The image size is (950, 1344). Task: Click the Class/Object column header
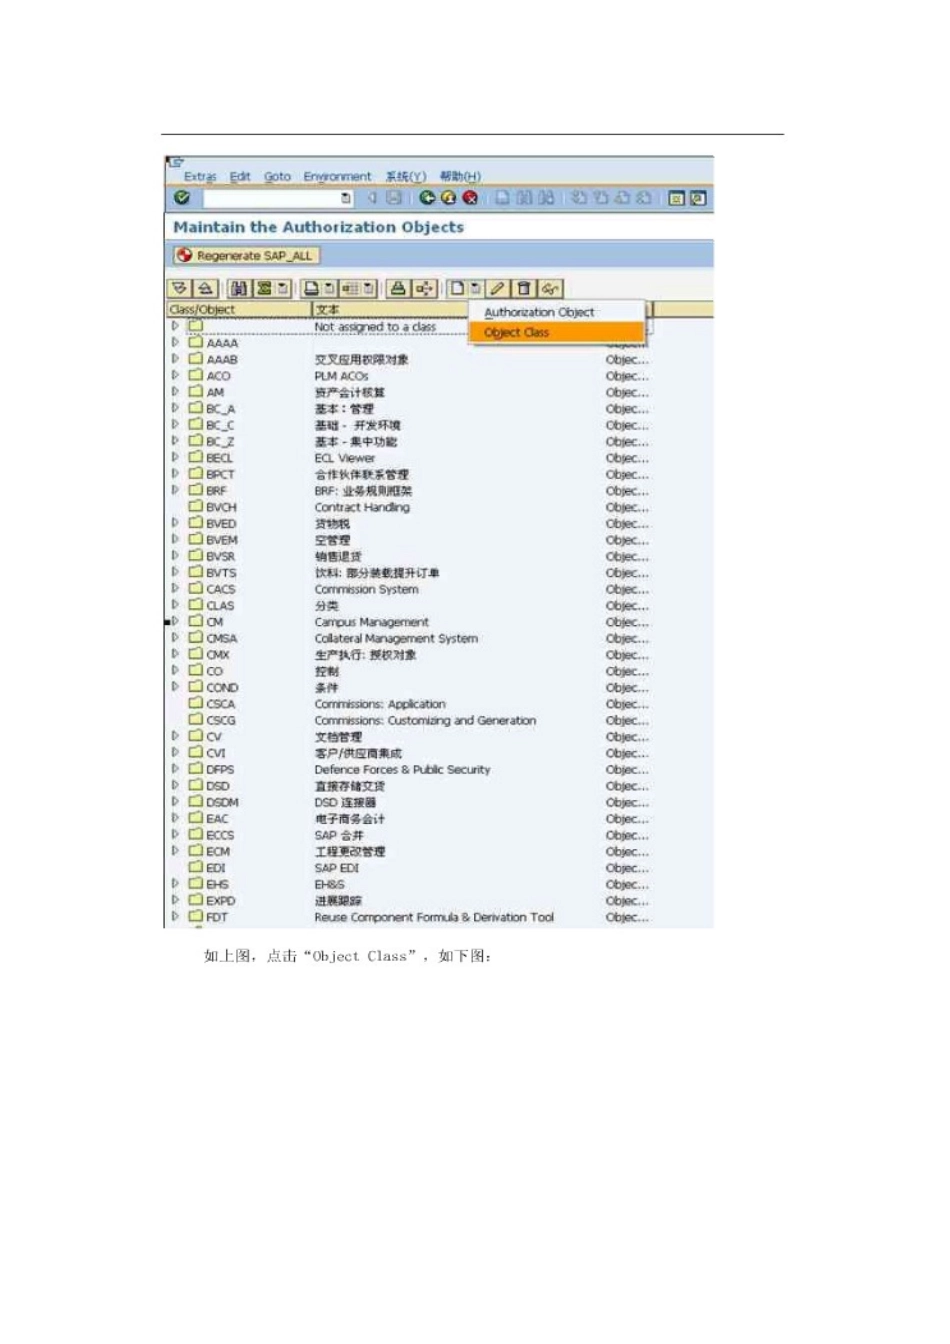(x=239, y=310)
